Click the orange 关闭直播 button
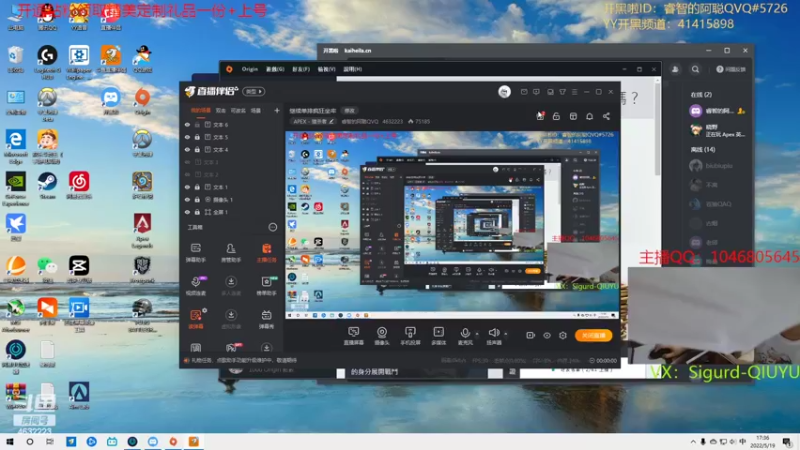The width and height of the screenshot is (800, 450). (593, 335)
